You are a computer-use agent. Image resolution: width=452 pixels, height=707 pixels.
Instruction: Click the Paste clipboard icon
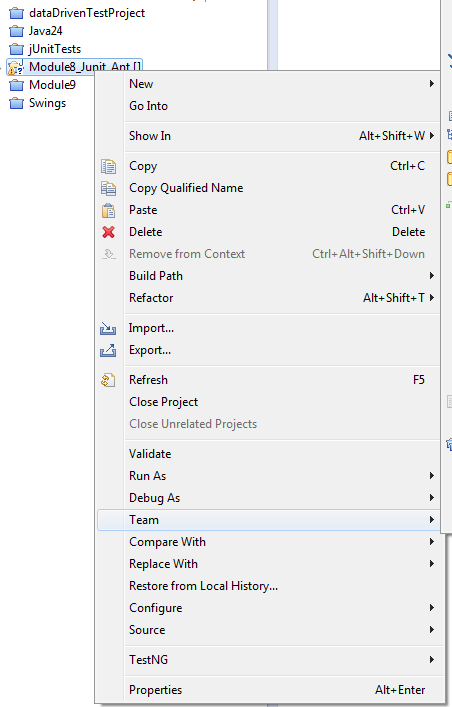pyautogui.click(x=108, y=210)
